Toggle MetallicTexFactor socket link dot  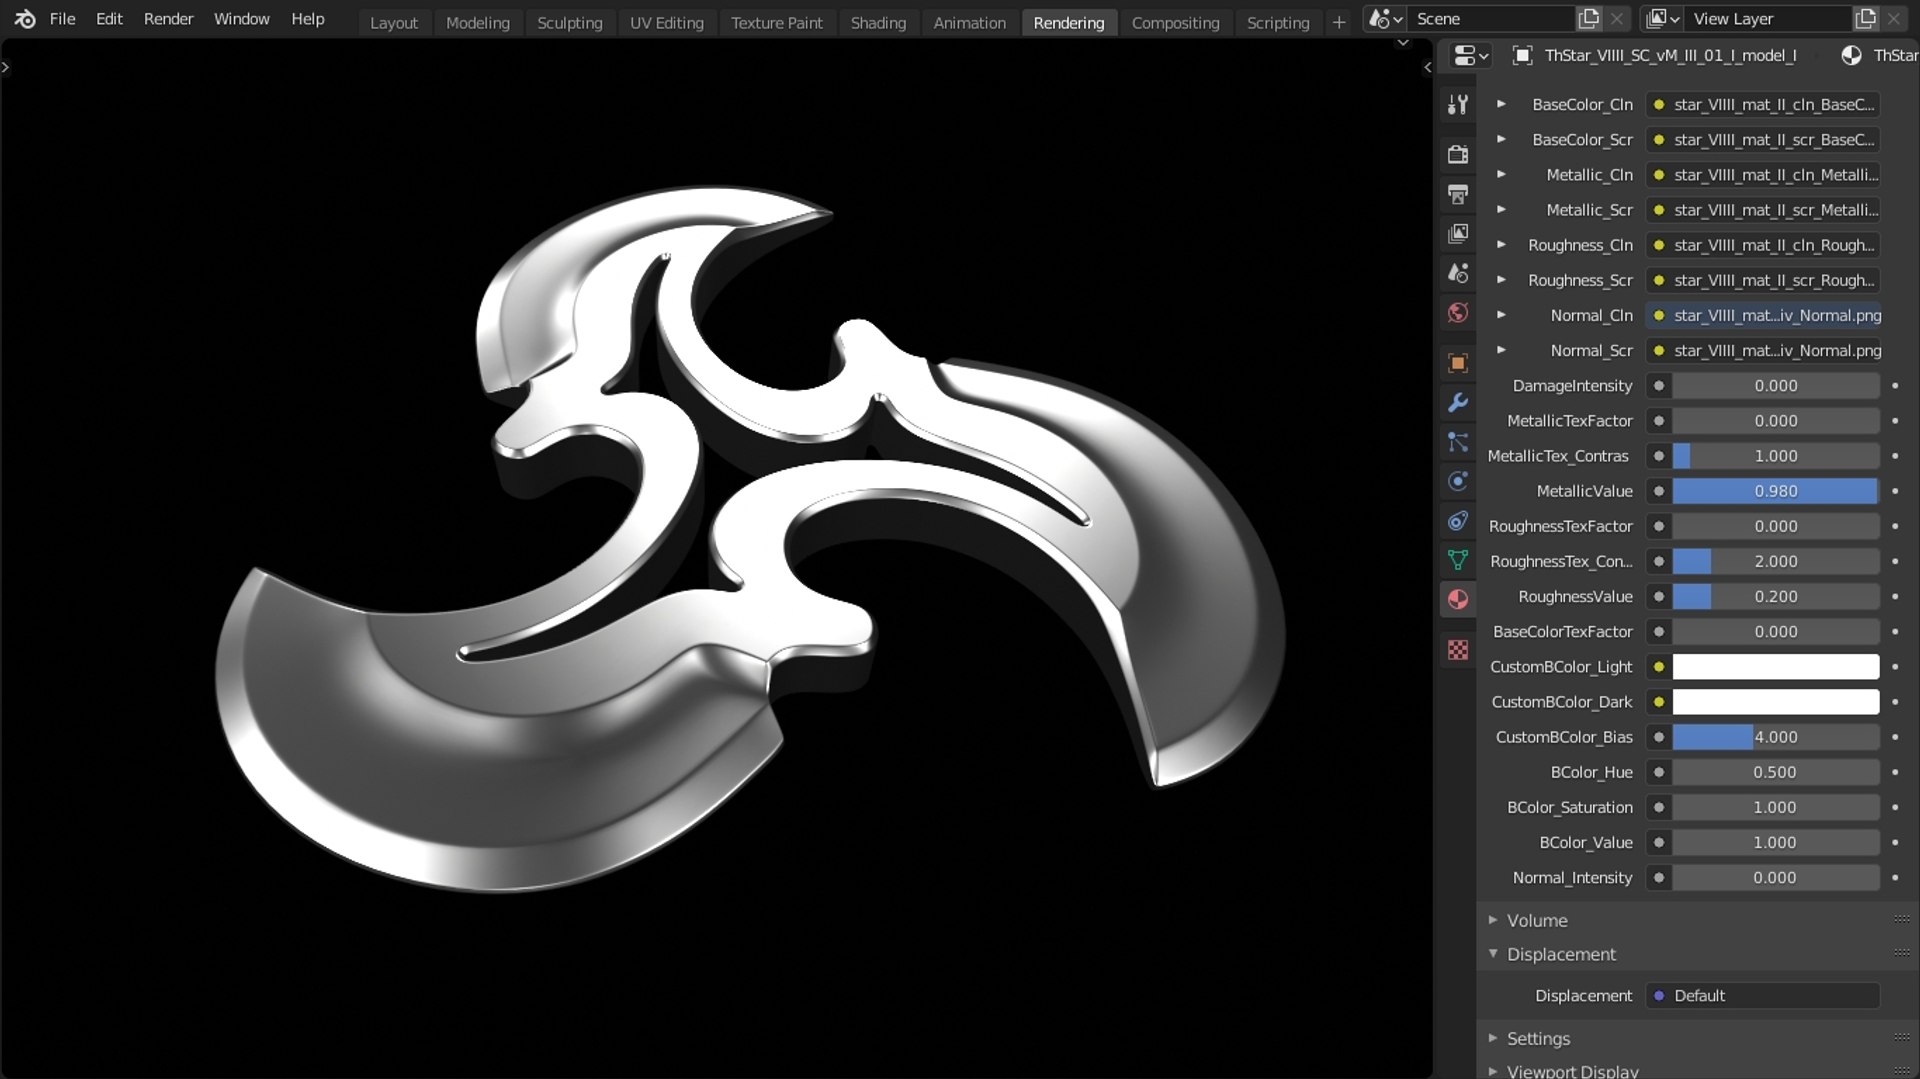(x=1659, y=421)
